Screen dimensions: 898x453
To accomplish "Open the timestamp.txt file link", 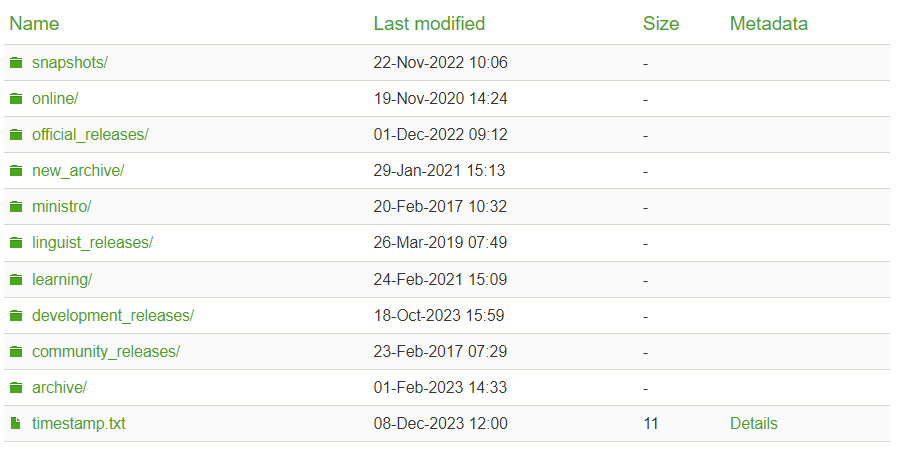I will (x=78, y=424).
